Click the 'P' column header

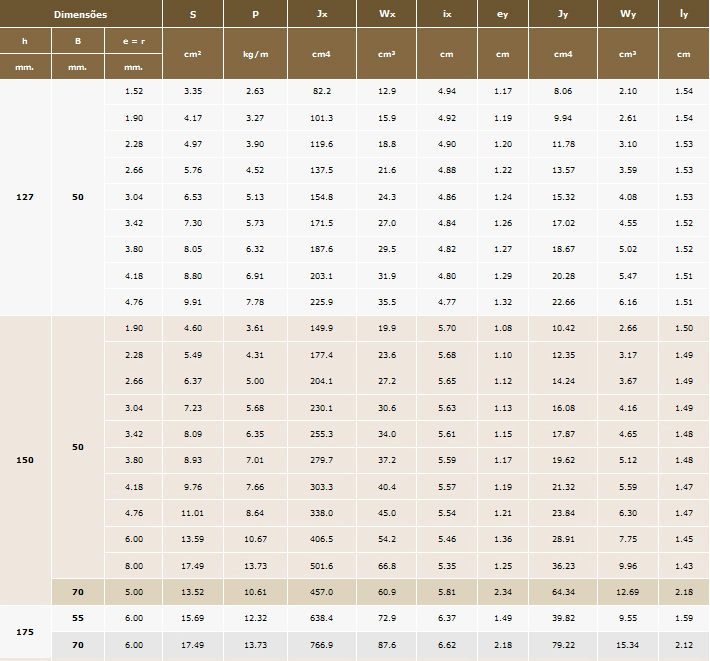click(x=255, y=14)
